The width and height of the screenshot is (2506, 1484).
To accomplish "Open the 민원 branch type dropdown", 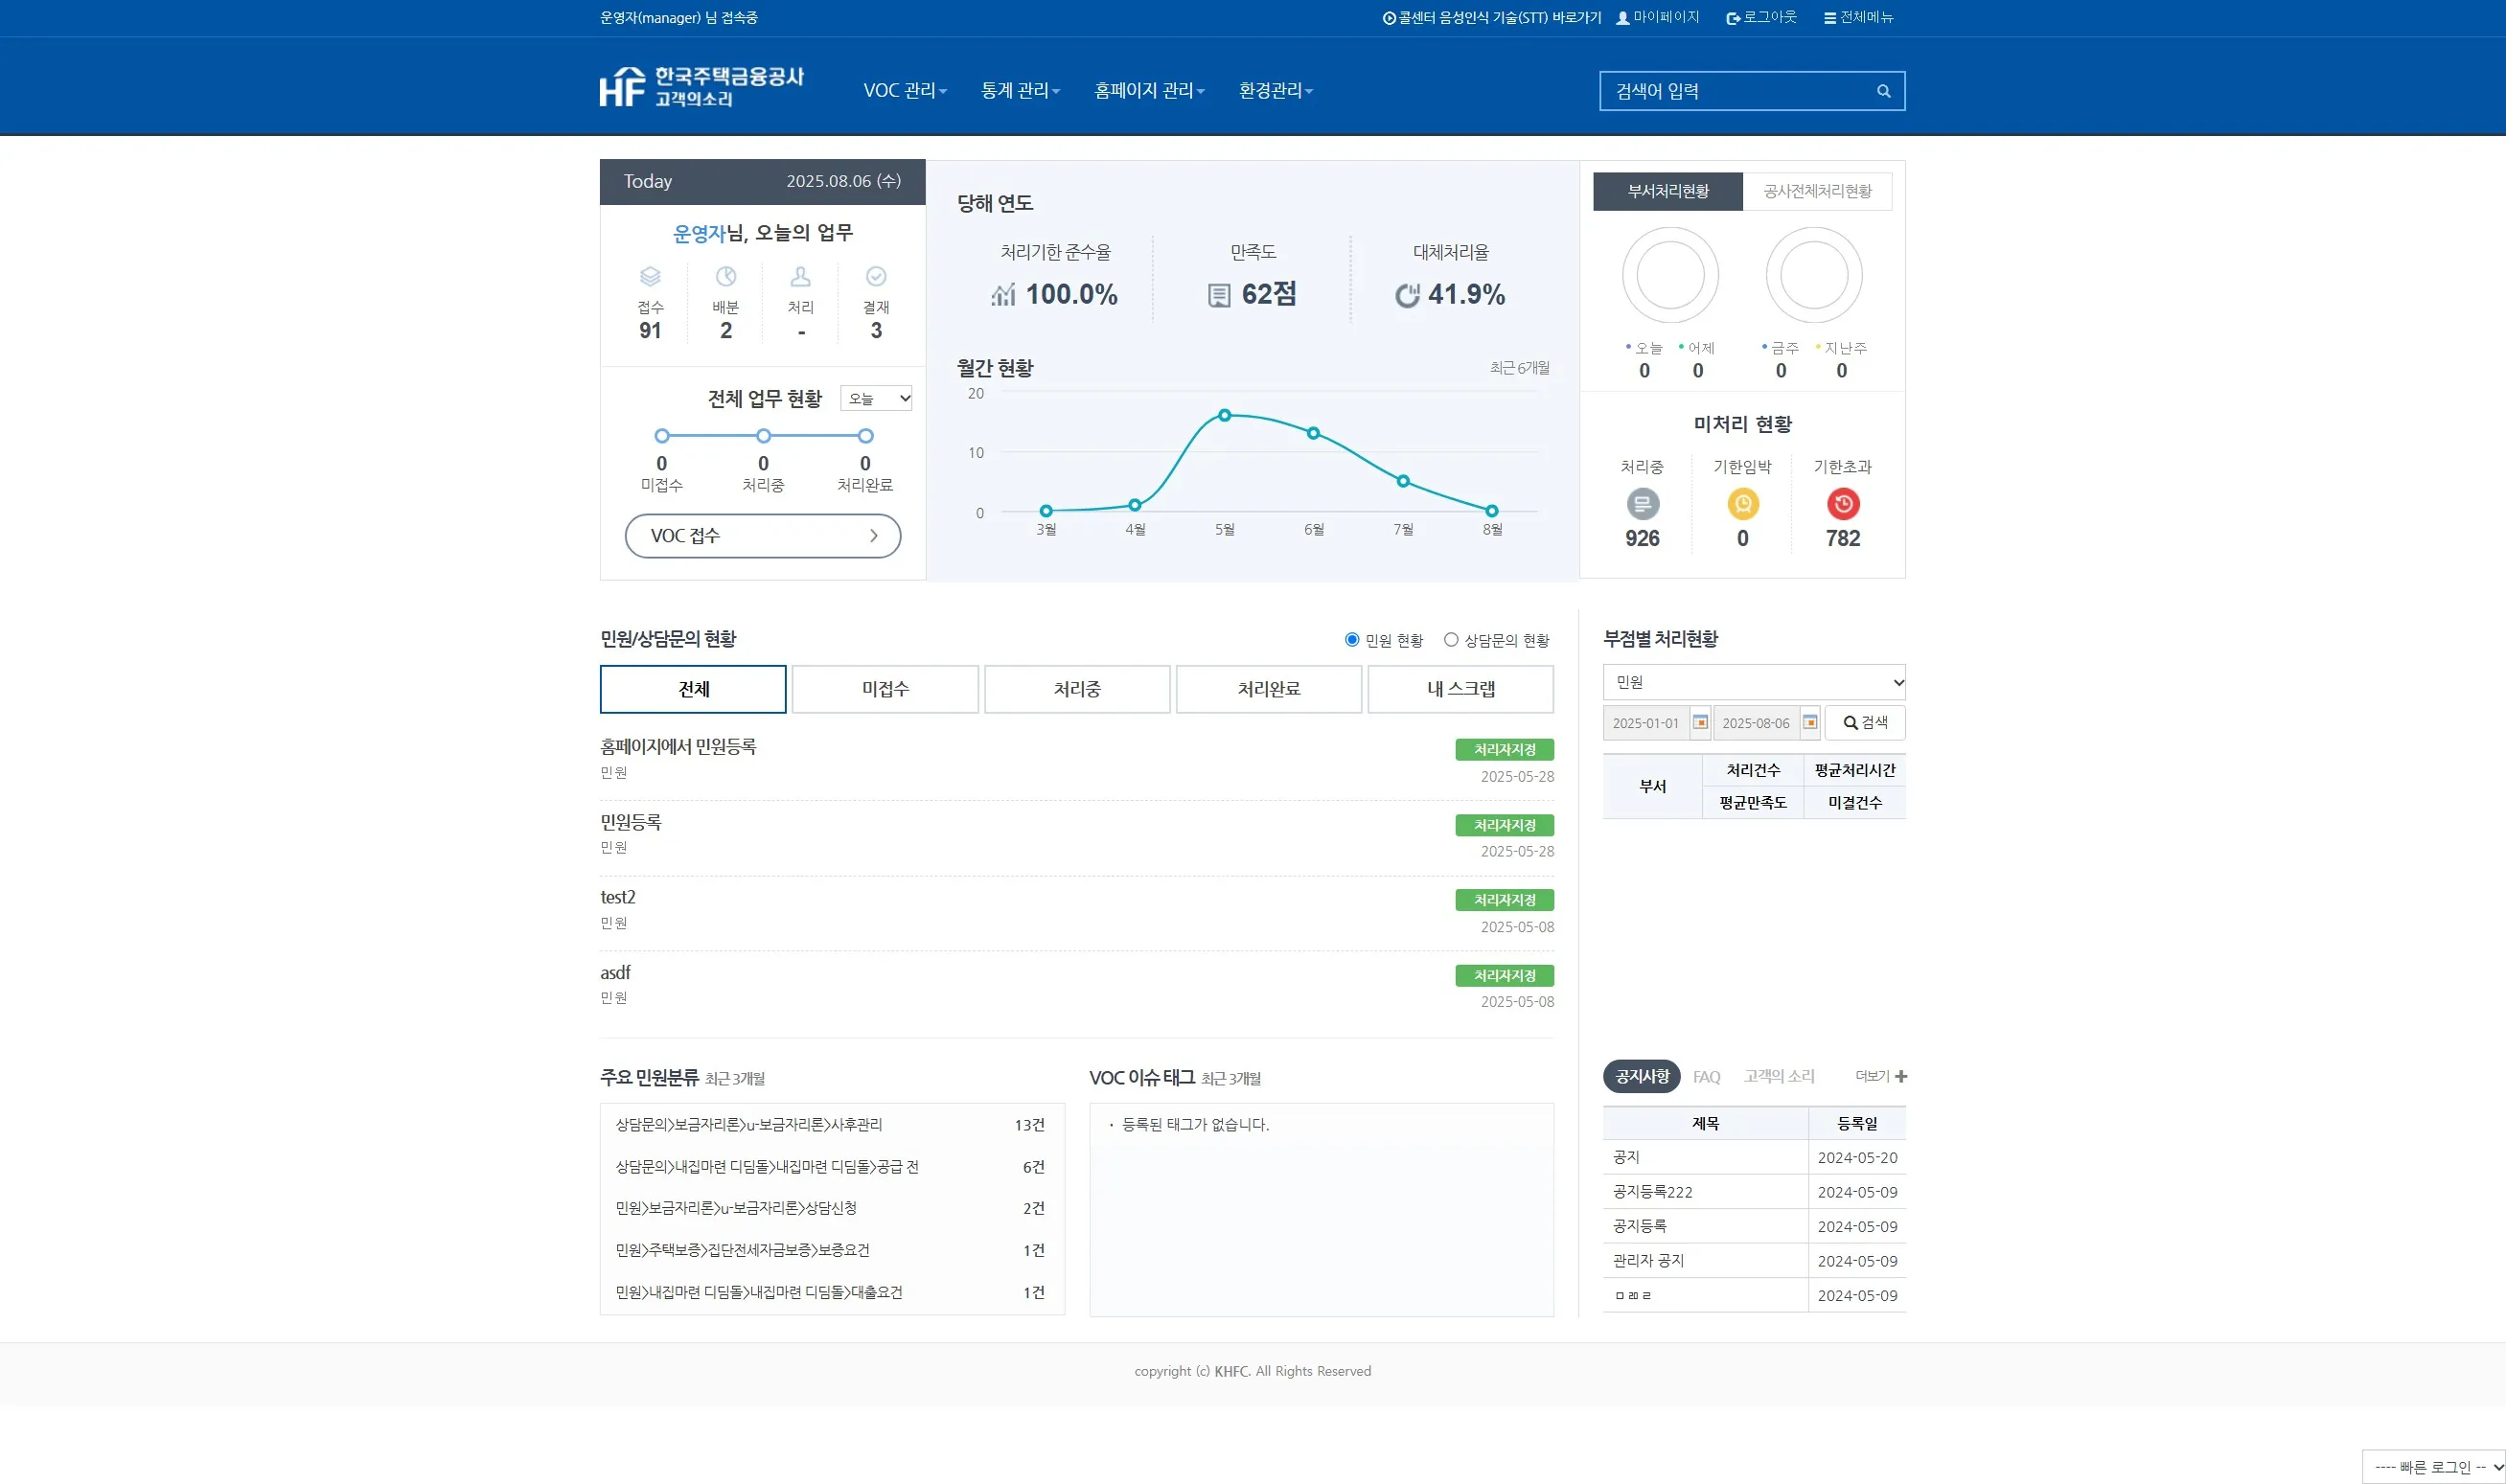I will pos(1754,682).
